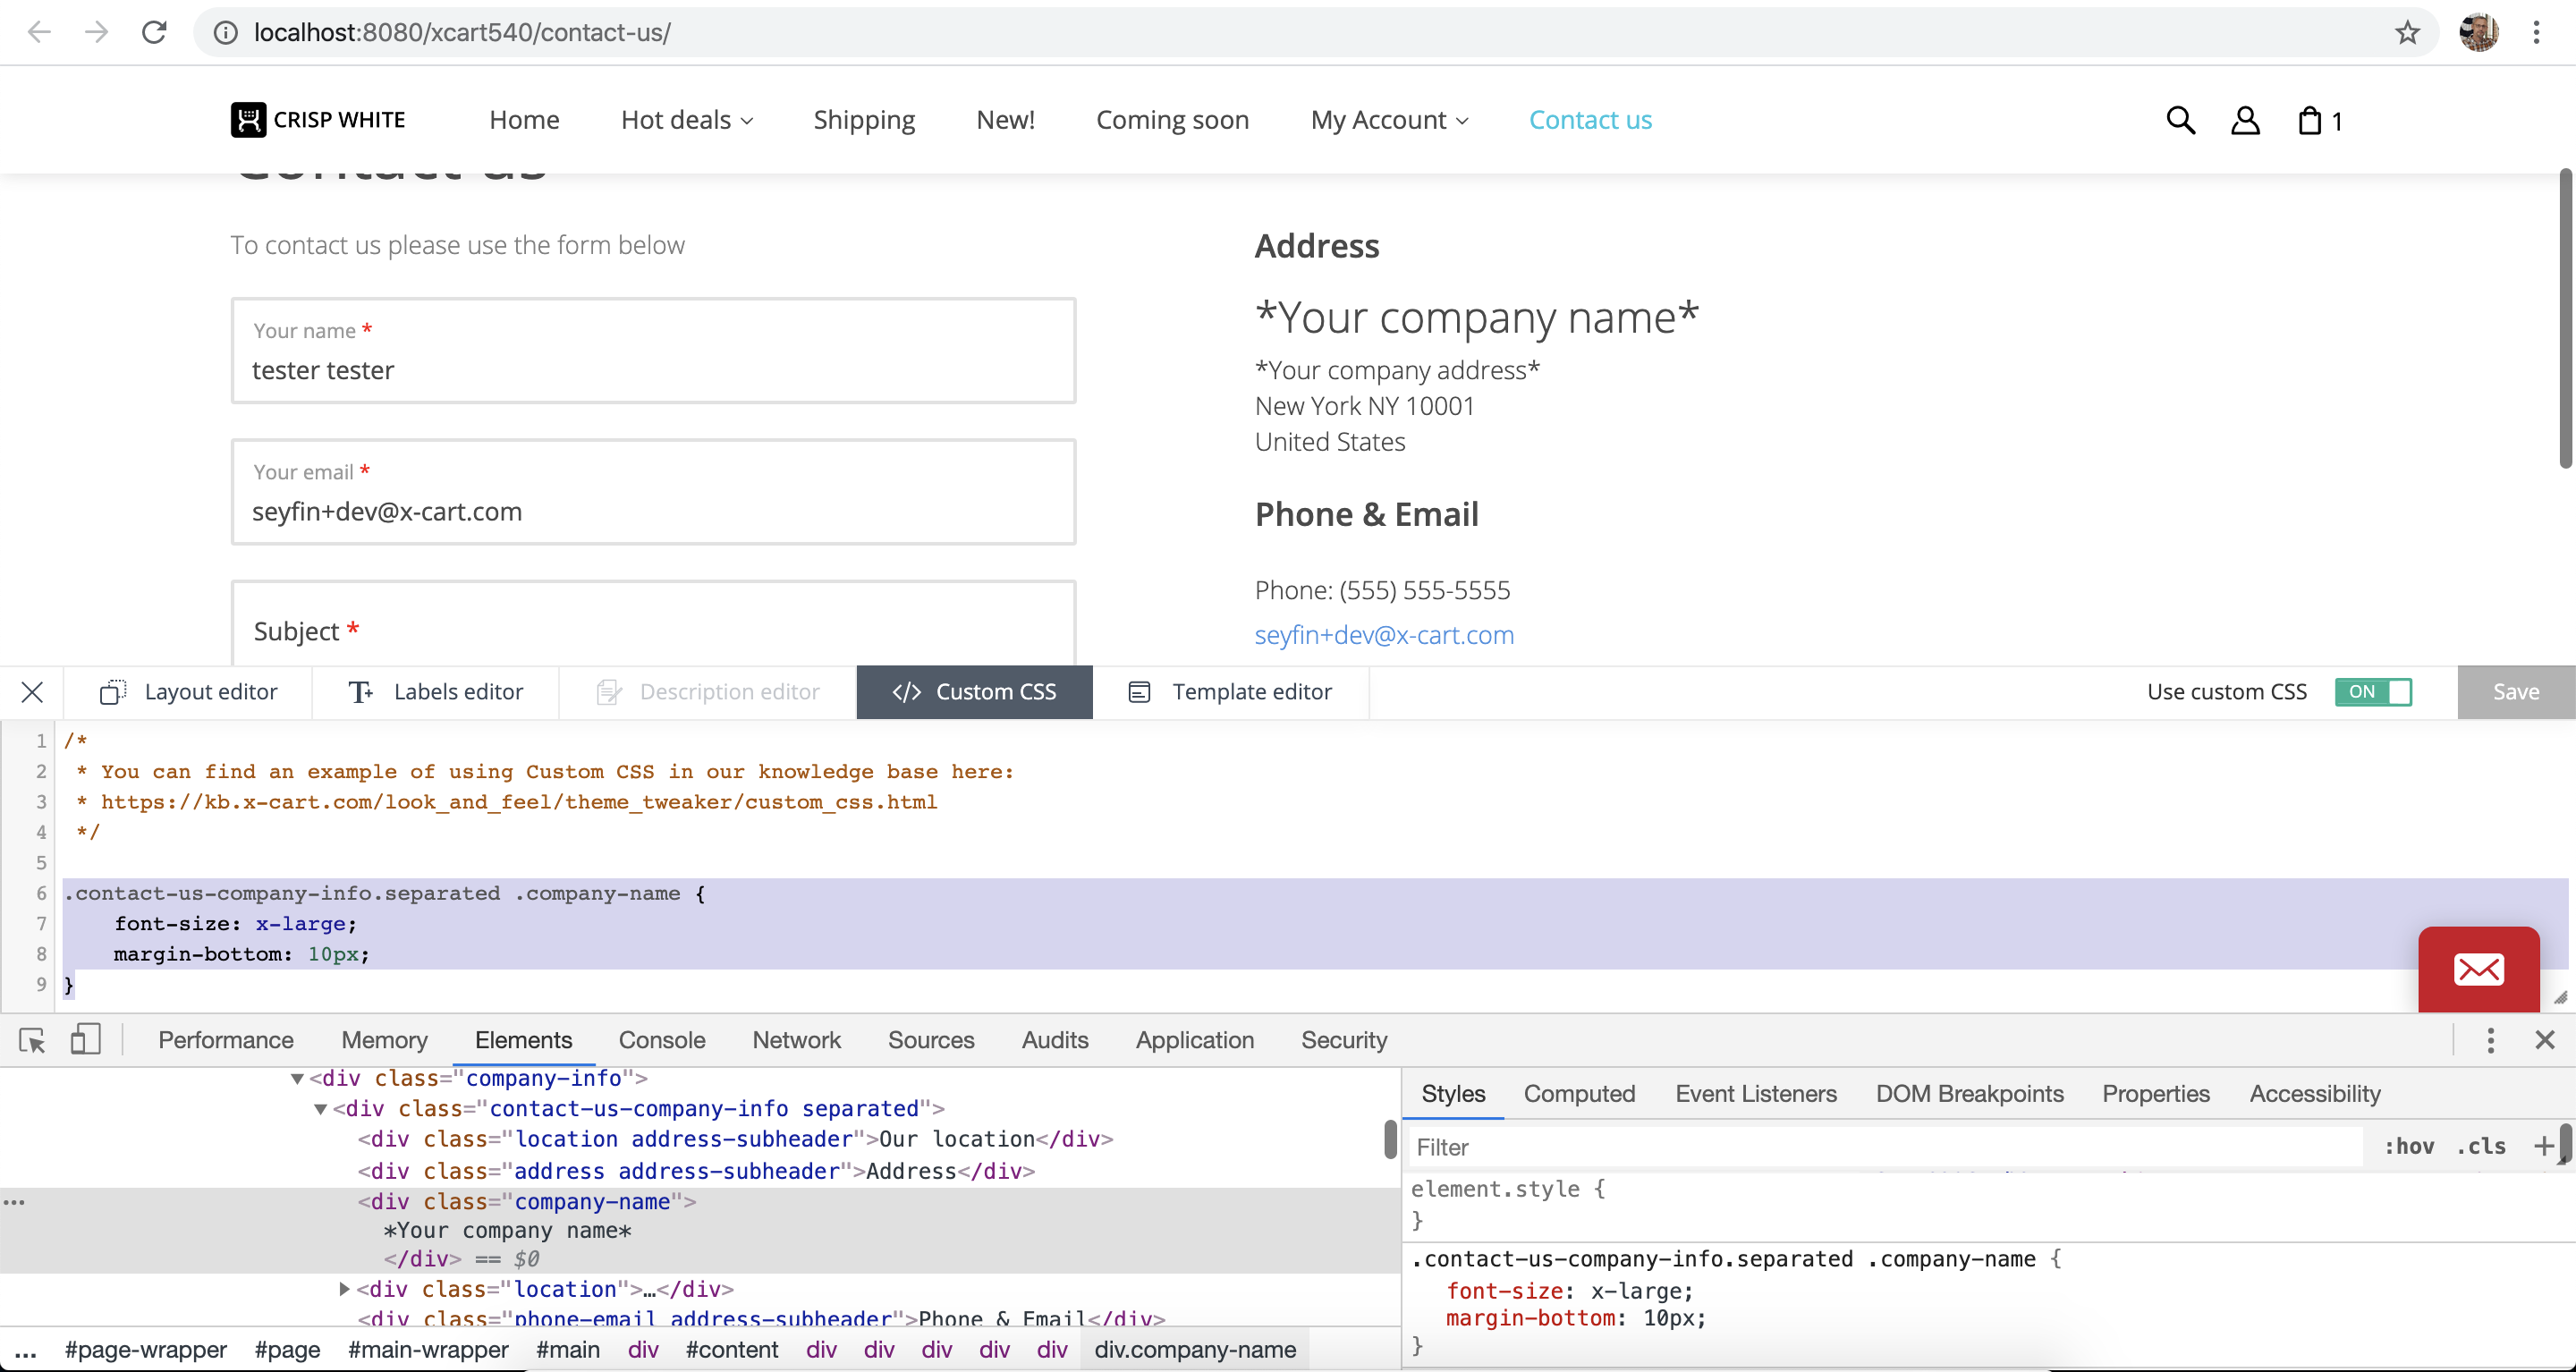
Task: Reload the page with the refresh icon
Action: (x=154, y=33)
